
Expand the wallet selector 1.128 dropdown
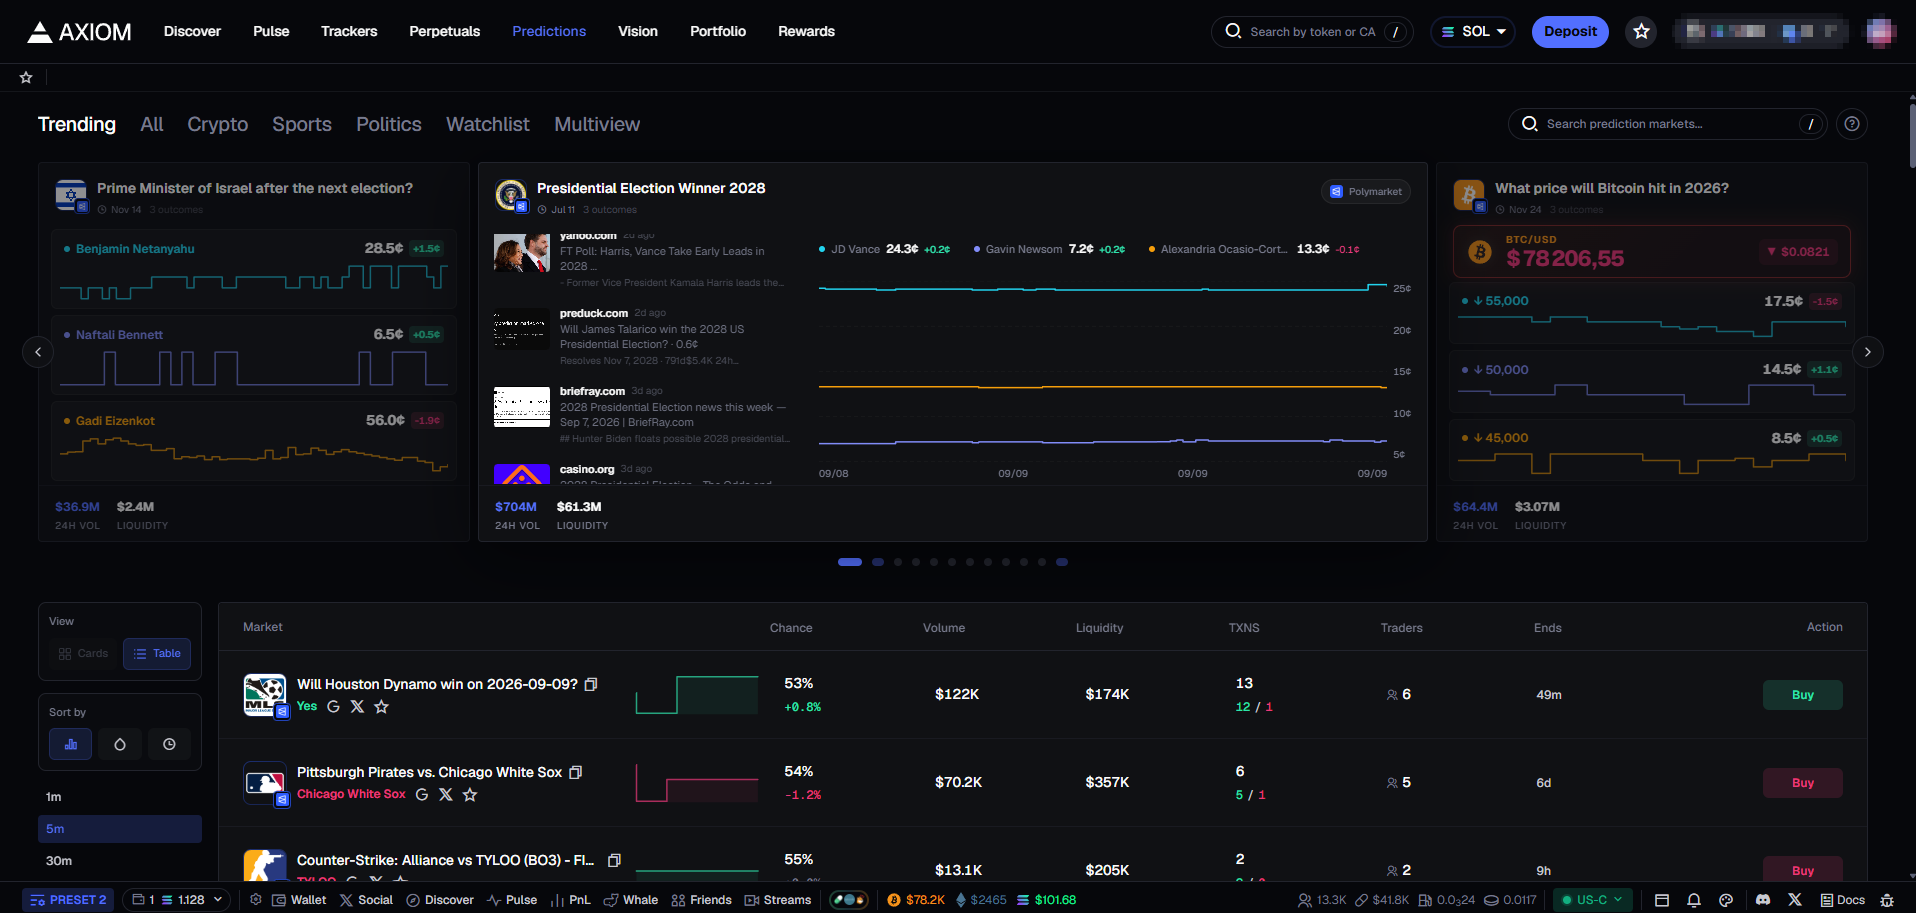[x=177, y=900]
